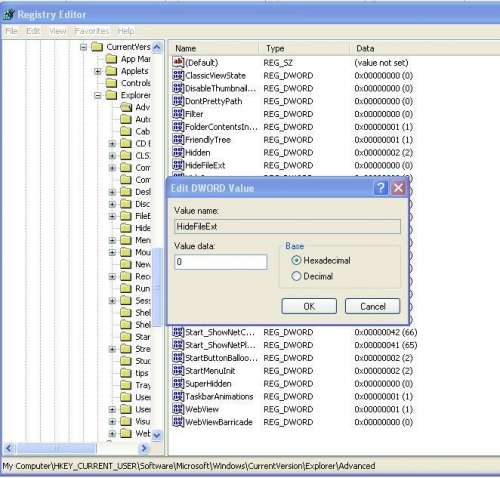This screenshot has width=500, height=478.
Task: Sort values by the Name column
Action: [x=214, y=48]
